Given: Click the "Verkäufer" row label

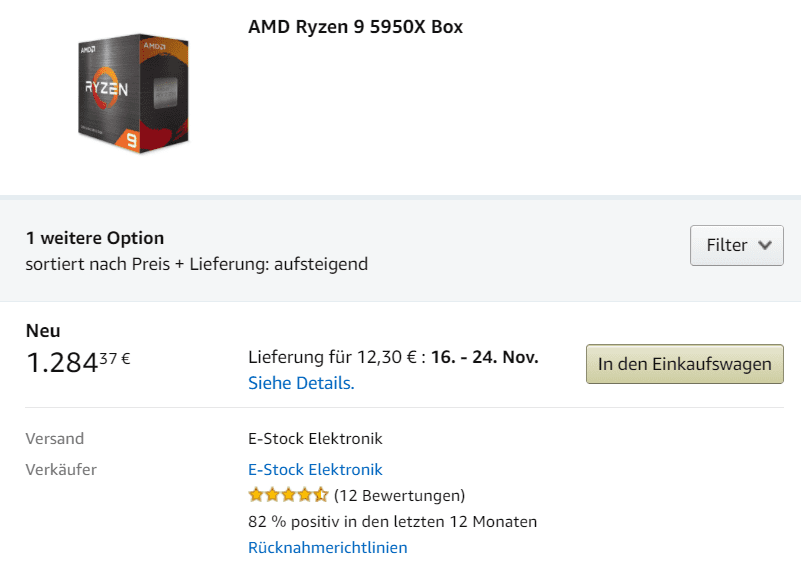Looking at the screenshot, I should (61, 469).
